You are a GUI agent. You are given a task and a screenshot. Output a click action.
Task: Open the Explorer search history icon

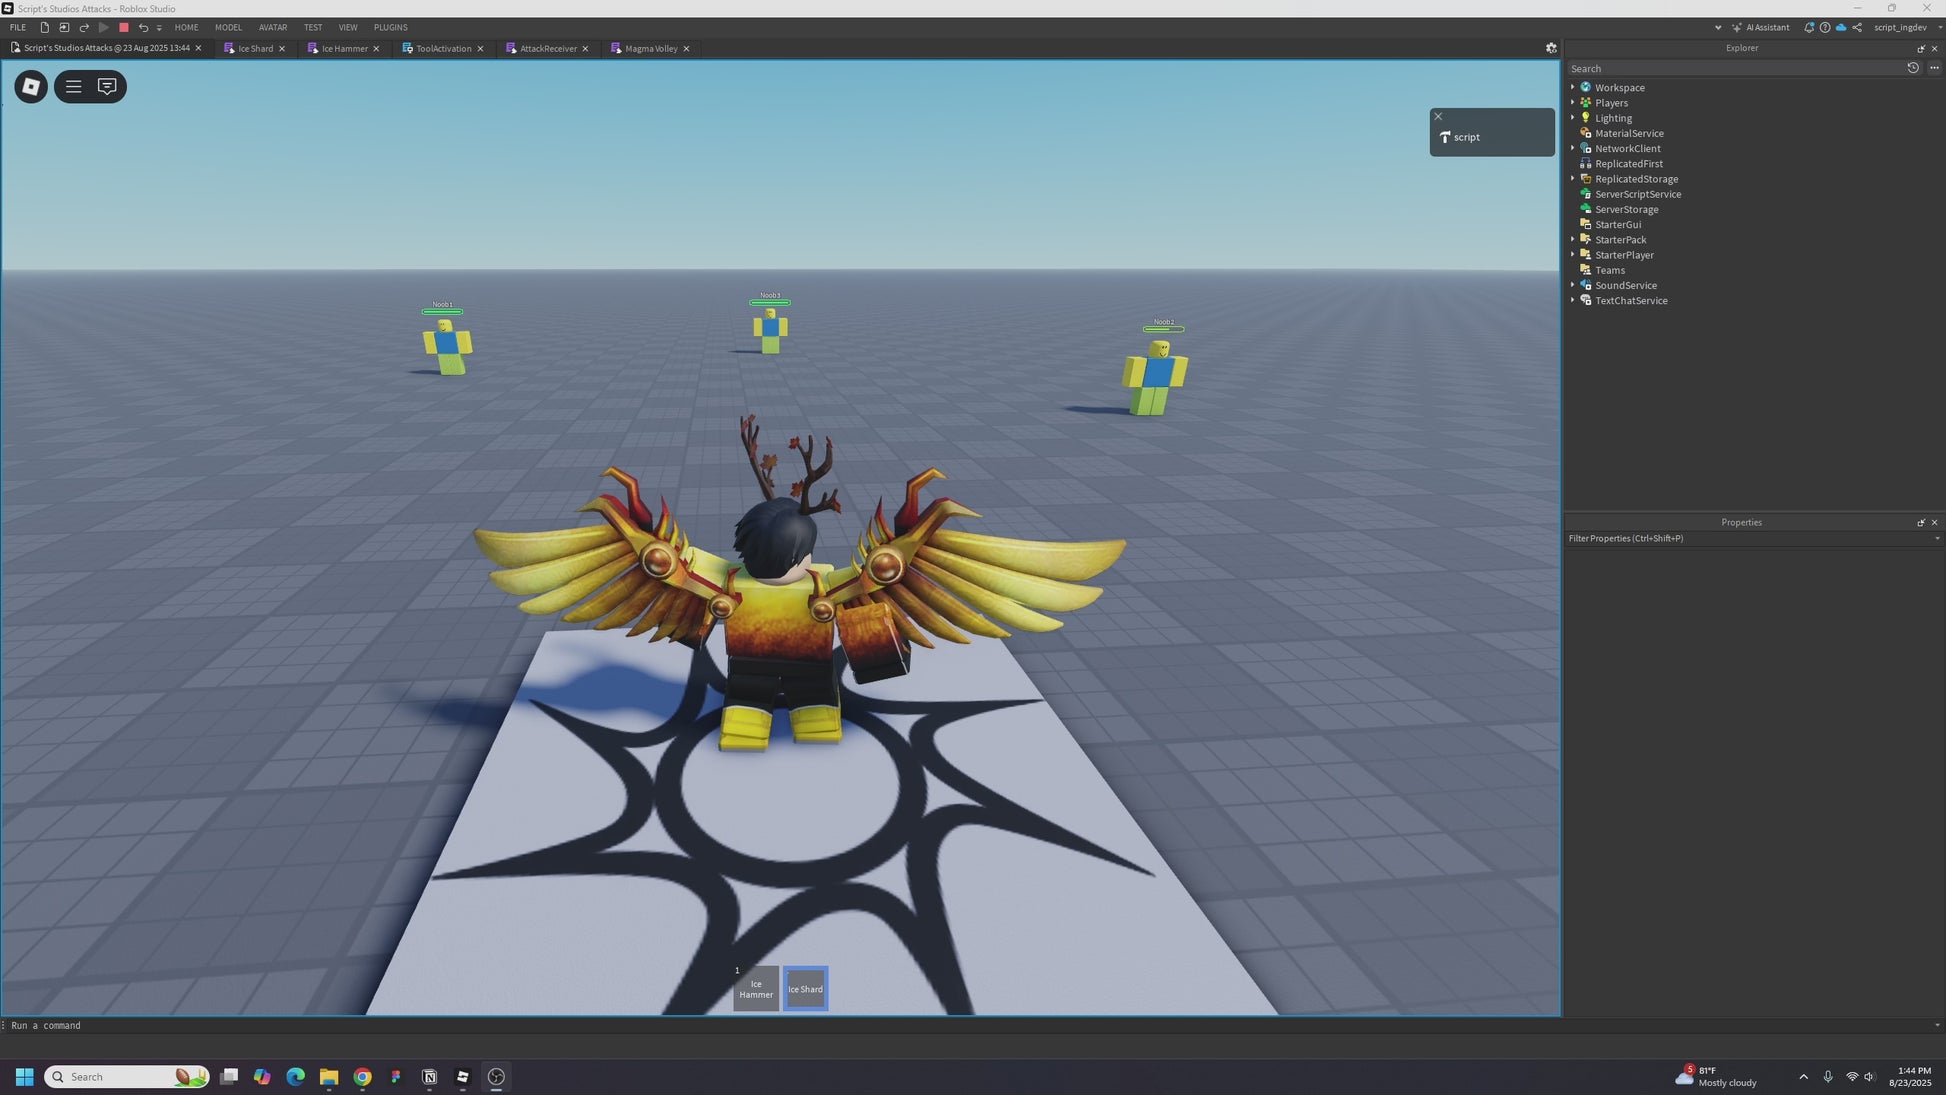1913,68
